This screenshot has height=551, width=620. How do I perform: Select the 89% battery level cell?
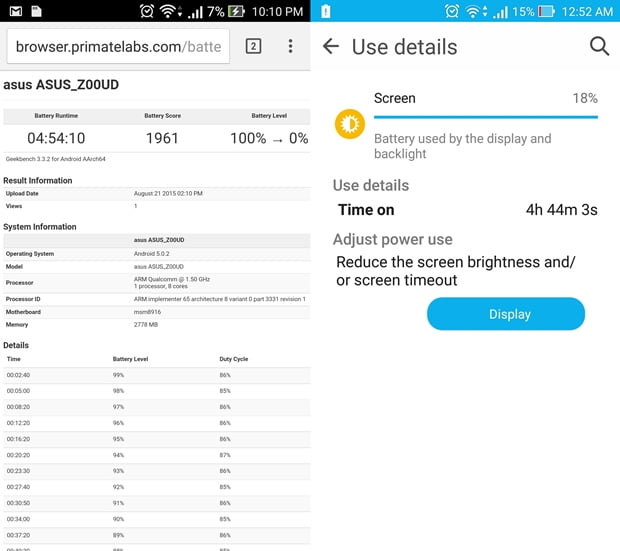point(118,535)
